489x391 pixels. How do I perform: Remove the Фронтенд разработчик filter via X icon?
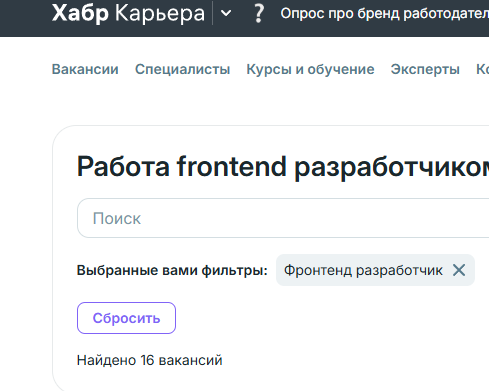pyautogui.click(x=459, y=270)
